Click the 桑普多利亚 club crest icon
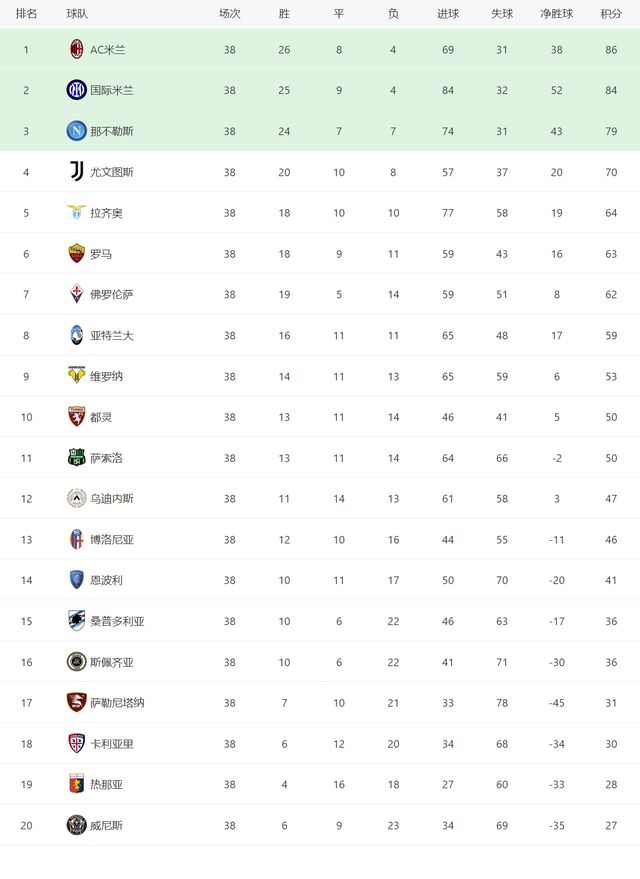 (x=77, y=621)
